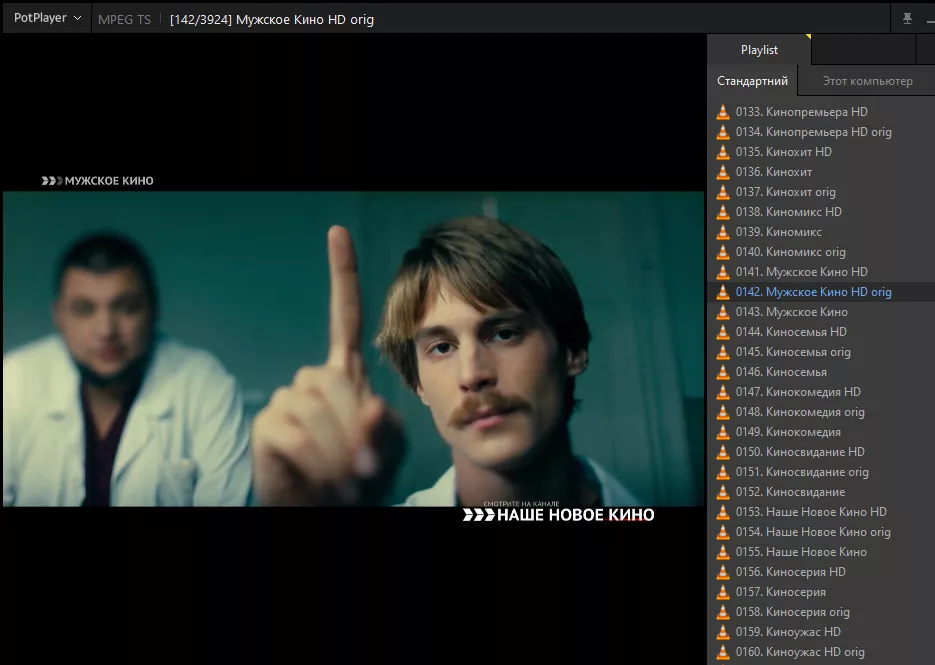The image size is (935, 665).
Task: Select playlist item 0143. Мужское Кино
Action: pos(821,312)
